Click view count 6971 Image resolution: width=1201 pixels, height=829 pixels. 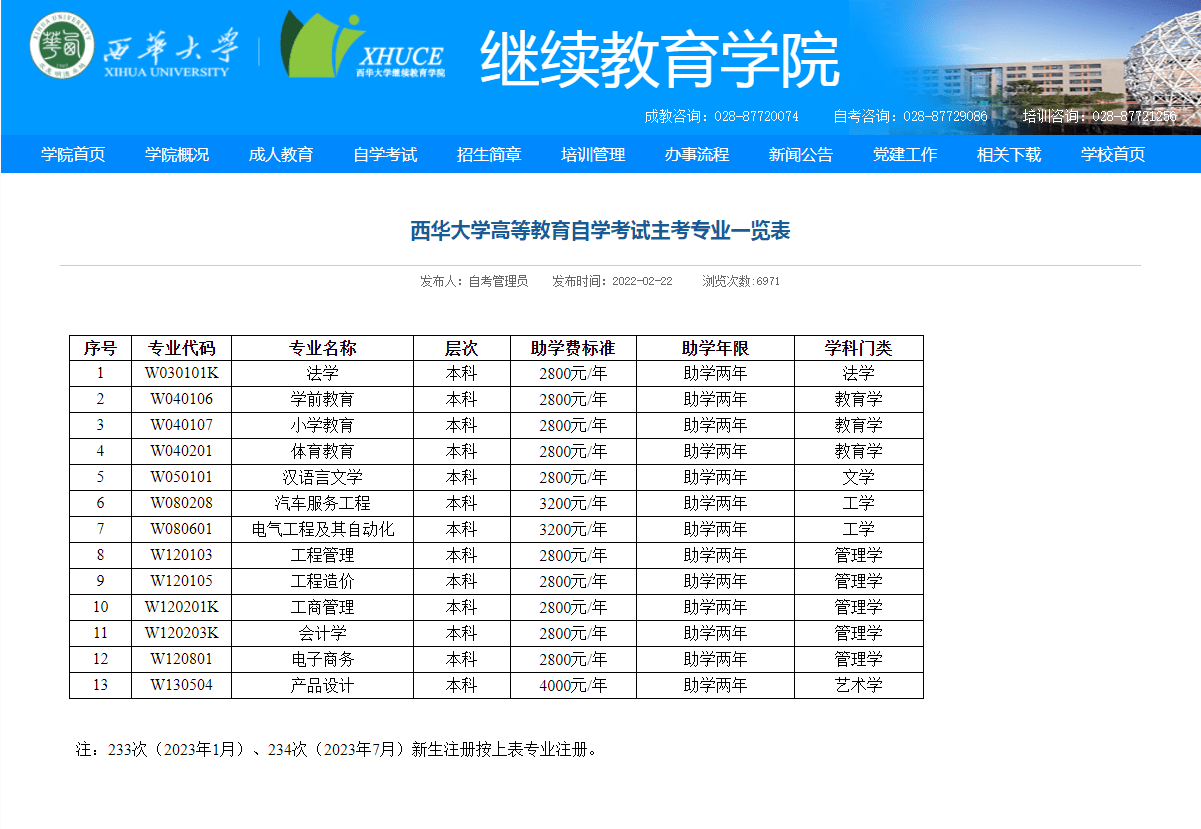768,281
